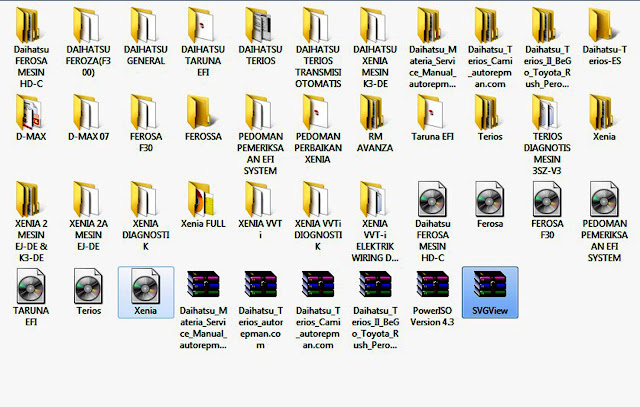Image resolution: width=640 pixels, height=407 pixels.
Task: Click the highlighted Xenia disc image
Action: click(146, 292)
